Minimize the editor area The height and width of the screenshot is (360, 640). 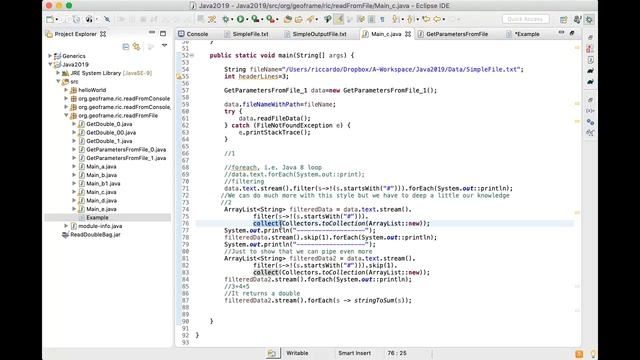[561, 32]
